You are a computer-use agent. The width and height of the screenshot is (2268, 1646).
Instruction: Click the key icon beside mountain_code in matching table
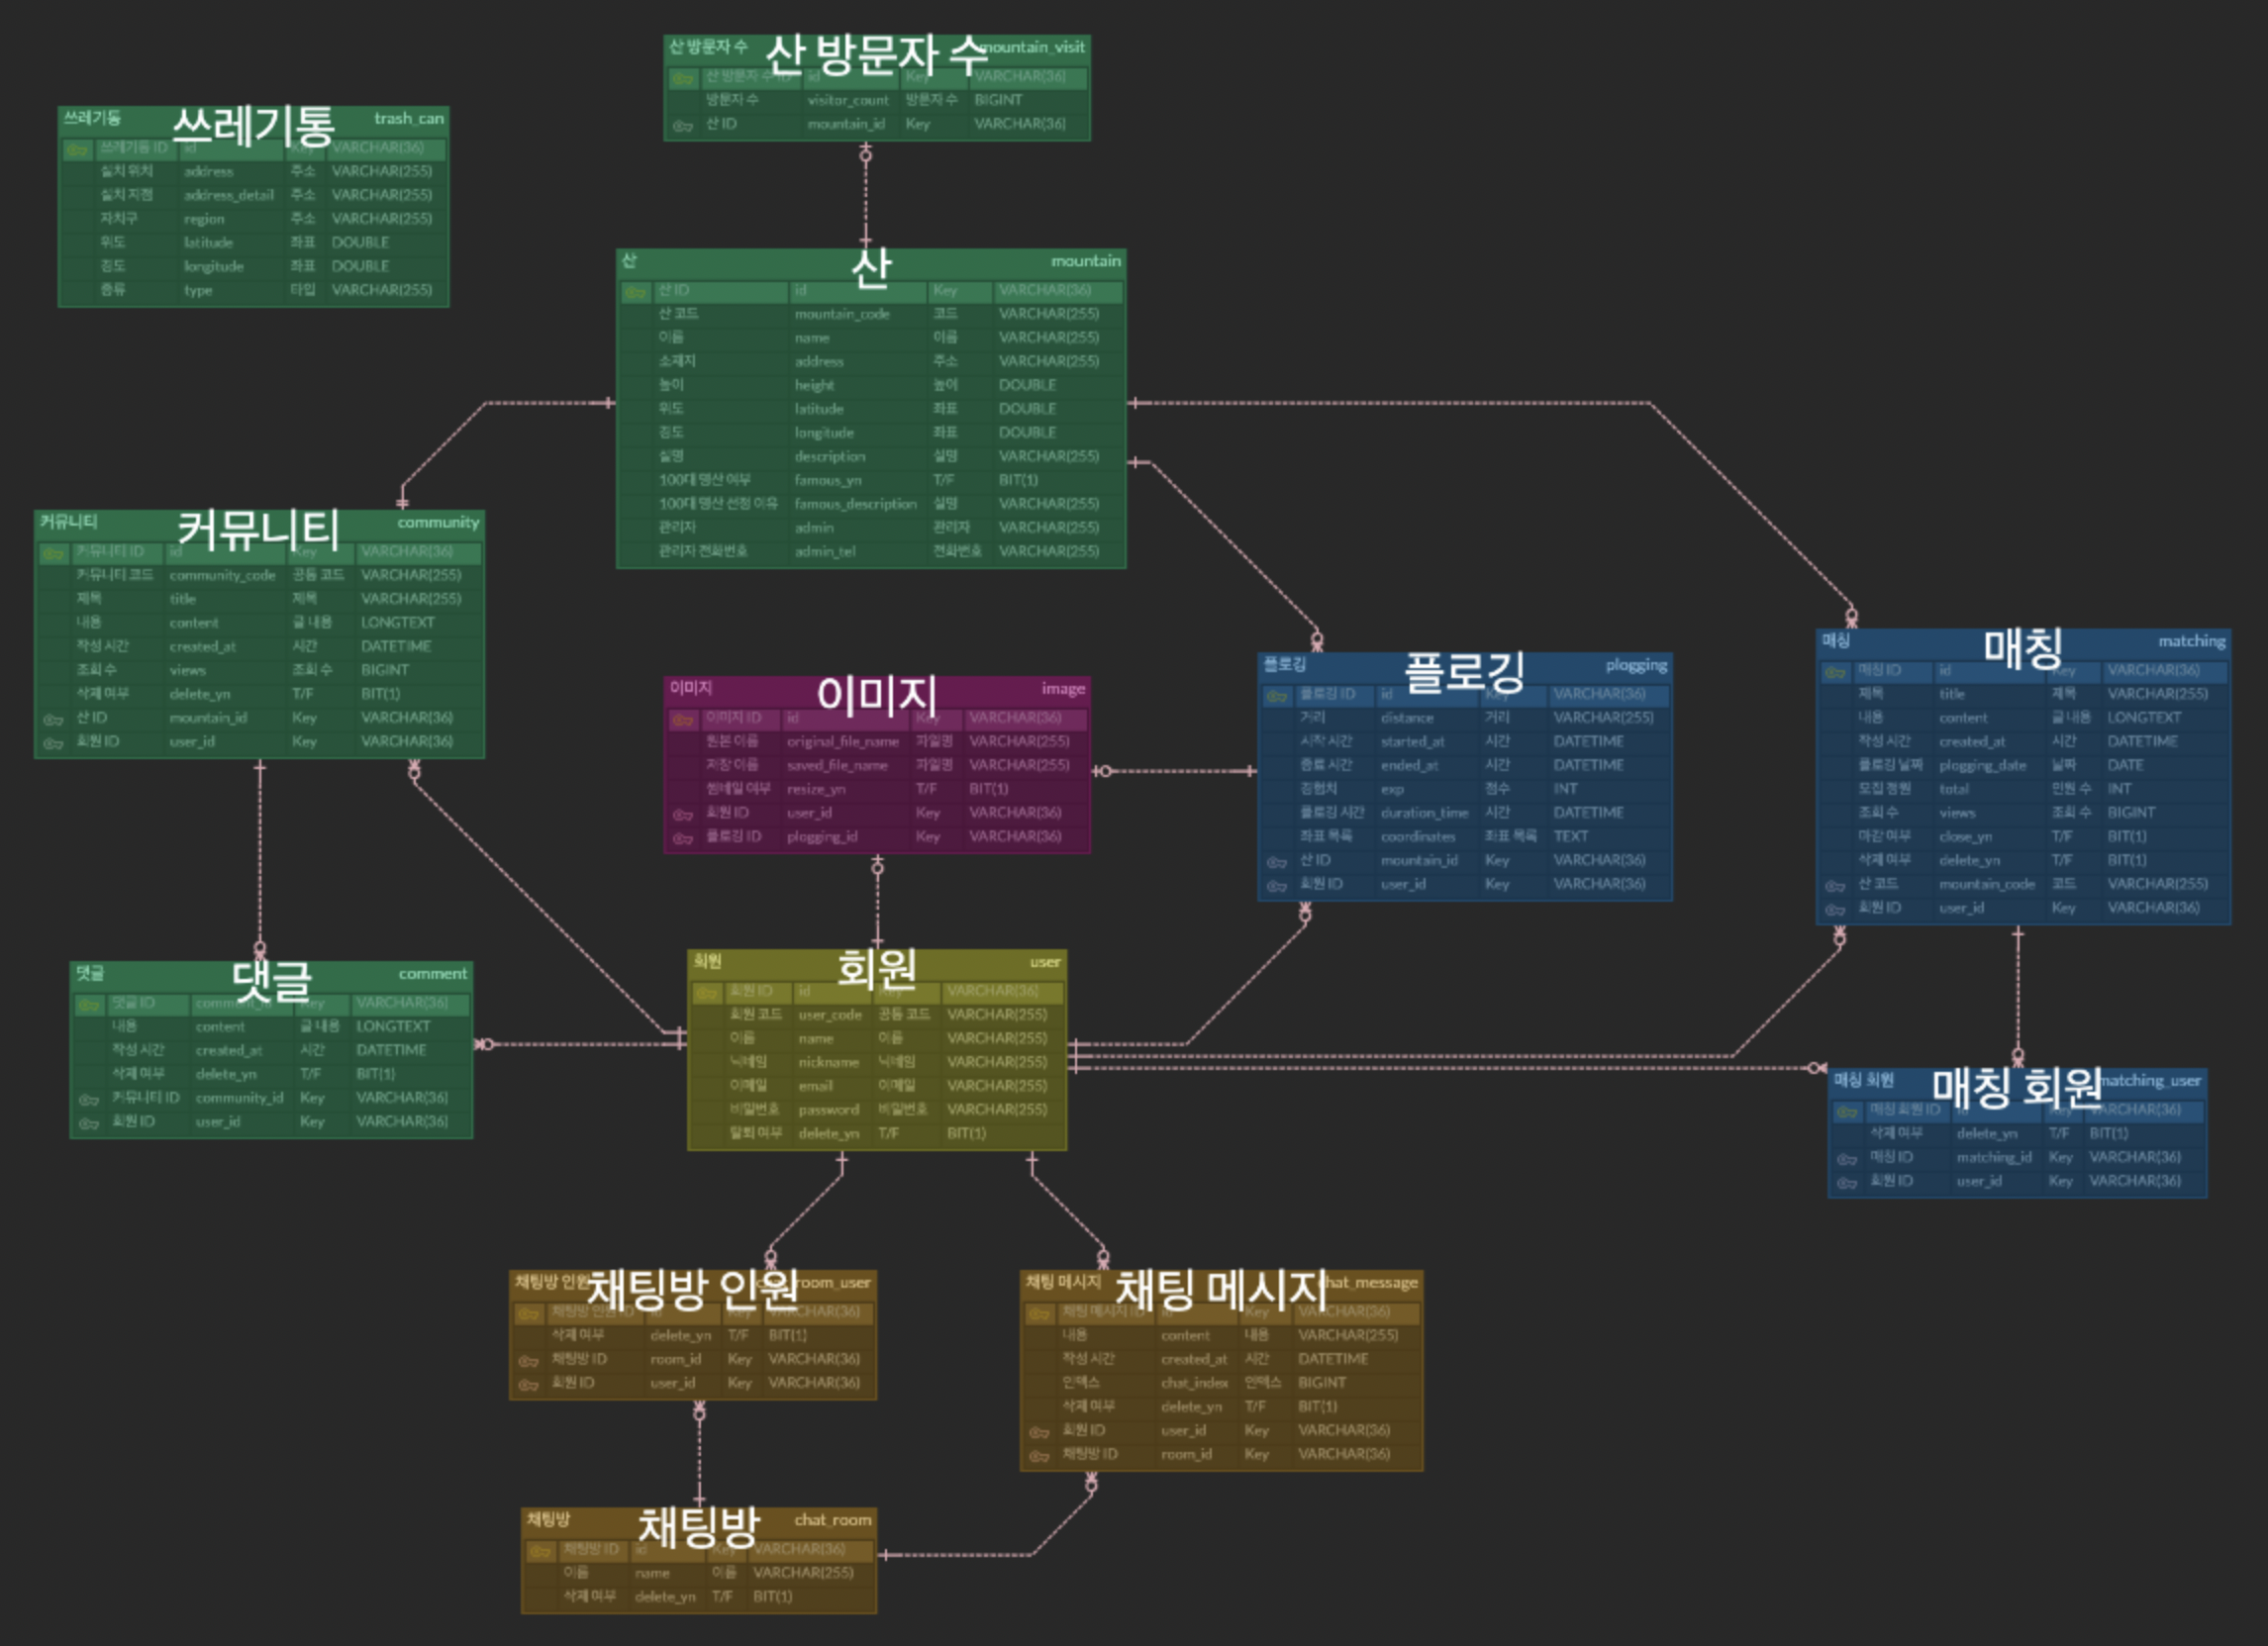(x=1835, y=885)
